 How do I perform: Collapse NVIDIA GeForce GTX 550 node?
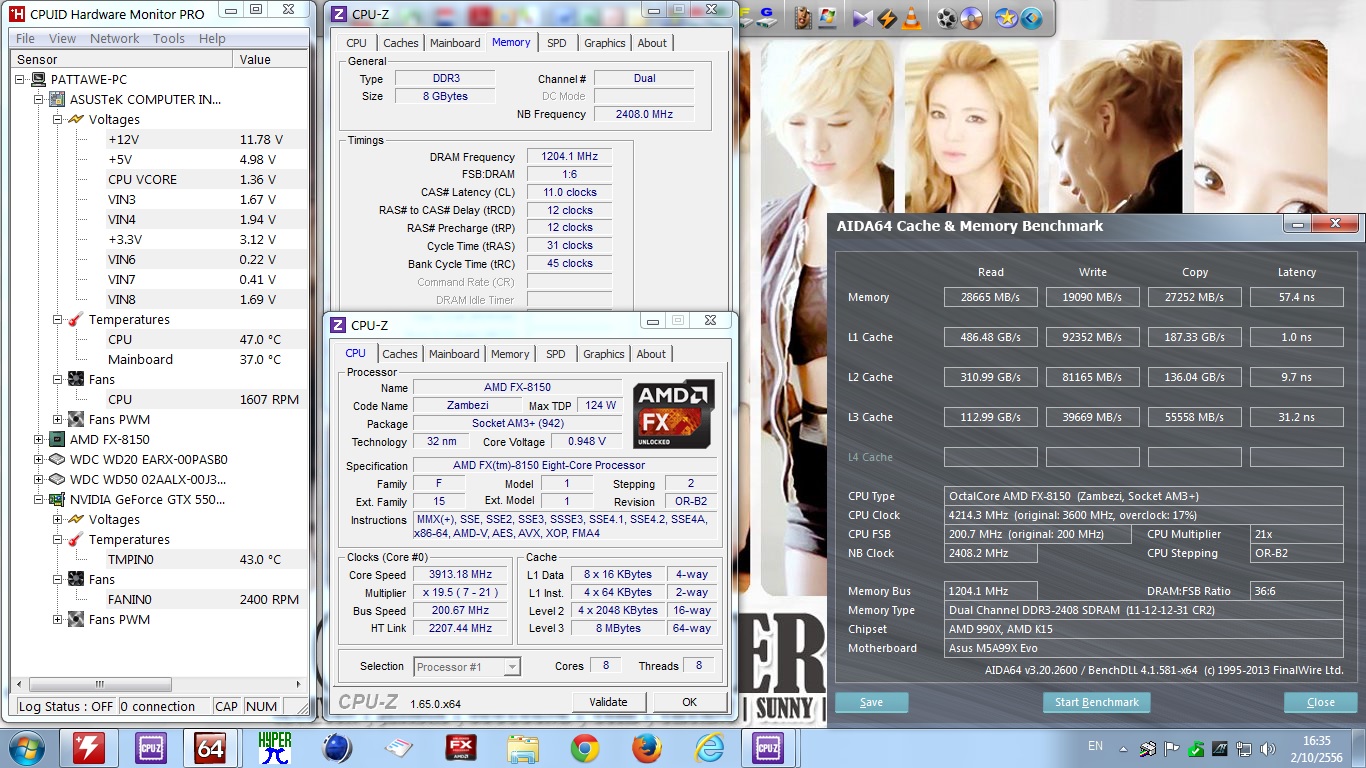pos(39,499)
